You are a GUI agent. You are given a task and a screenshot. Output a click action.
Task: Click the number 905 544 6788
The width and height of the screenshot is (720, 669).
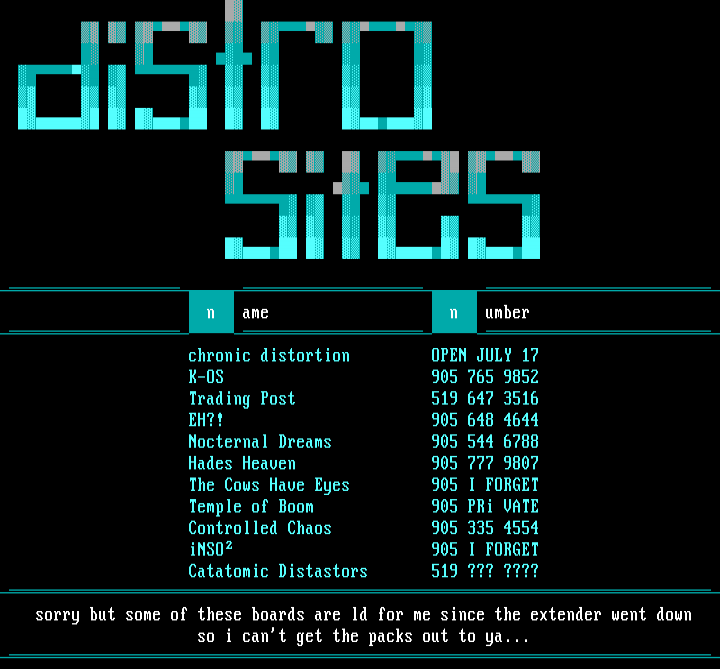point(485,442)
